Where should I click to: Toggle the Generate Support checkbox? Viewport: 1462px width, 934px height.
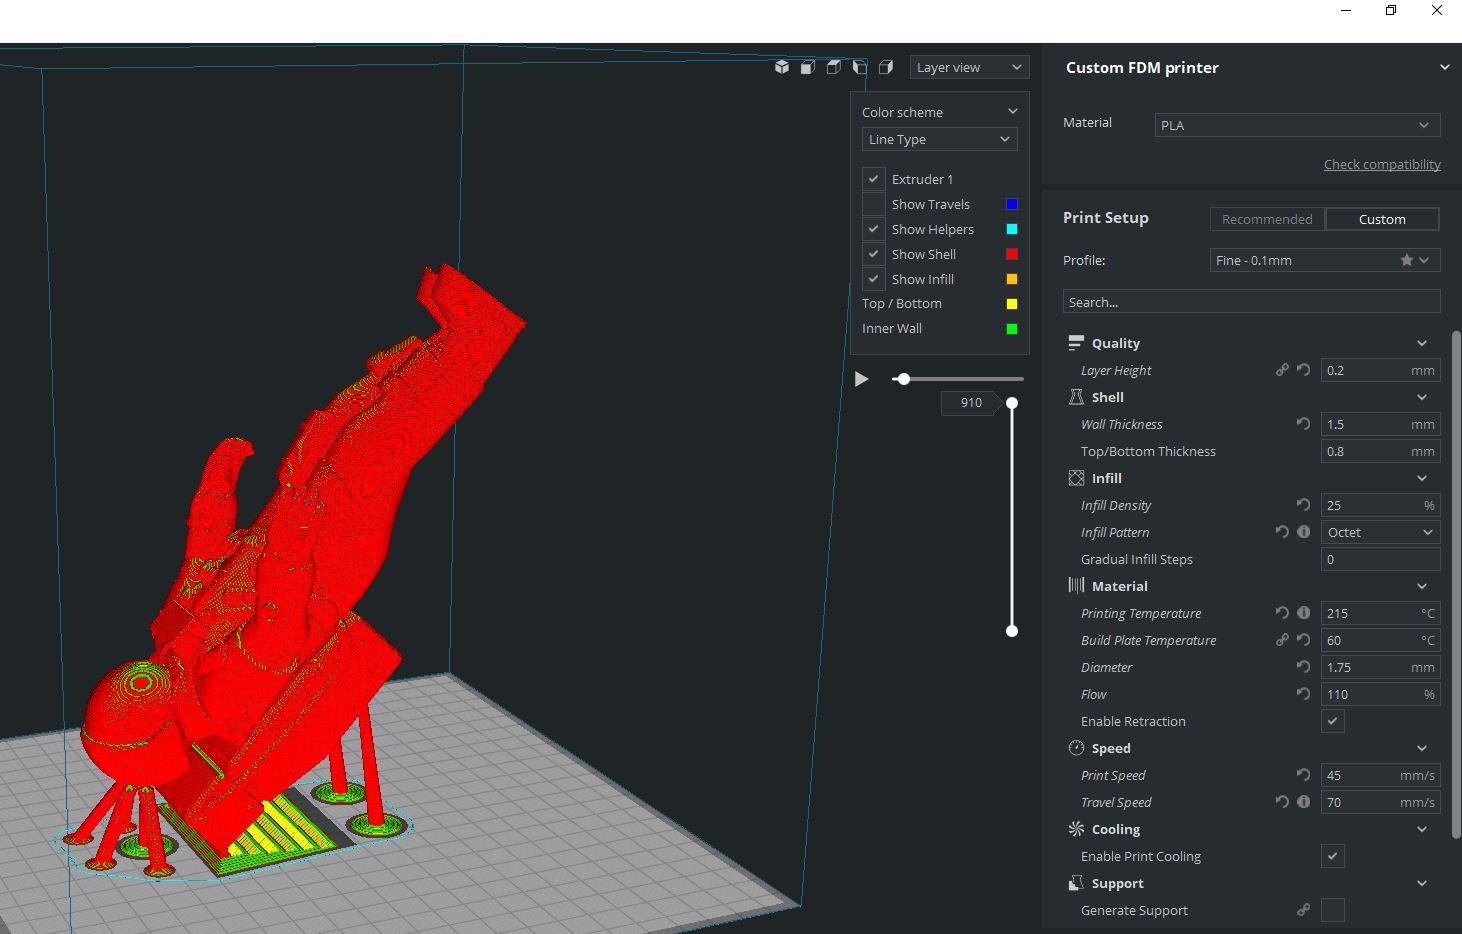tap(1332, 910)
